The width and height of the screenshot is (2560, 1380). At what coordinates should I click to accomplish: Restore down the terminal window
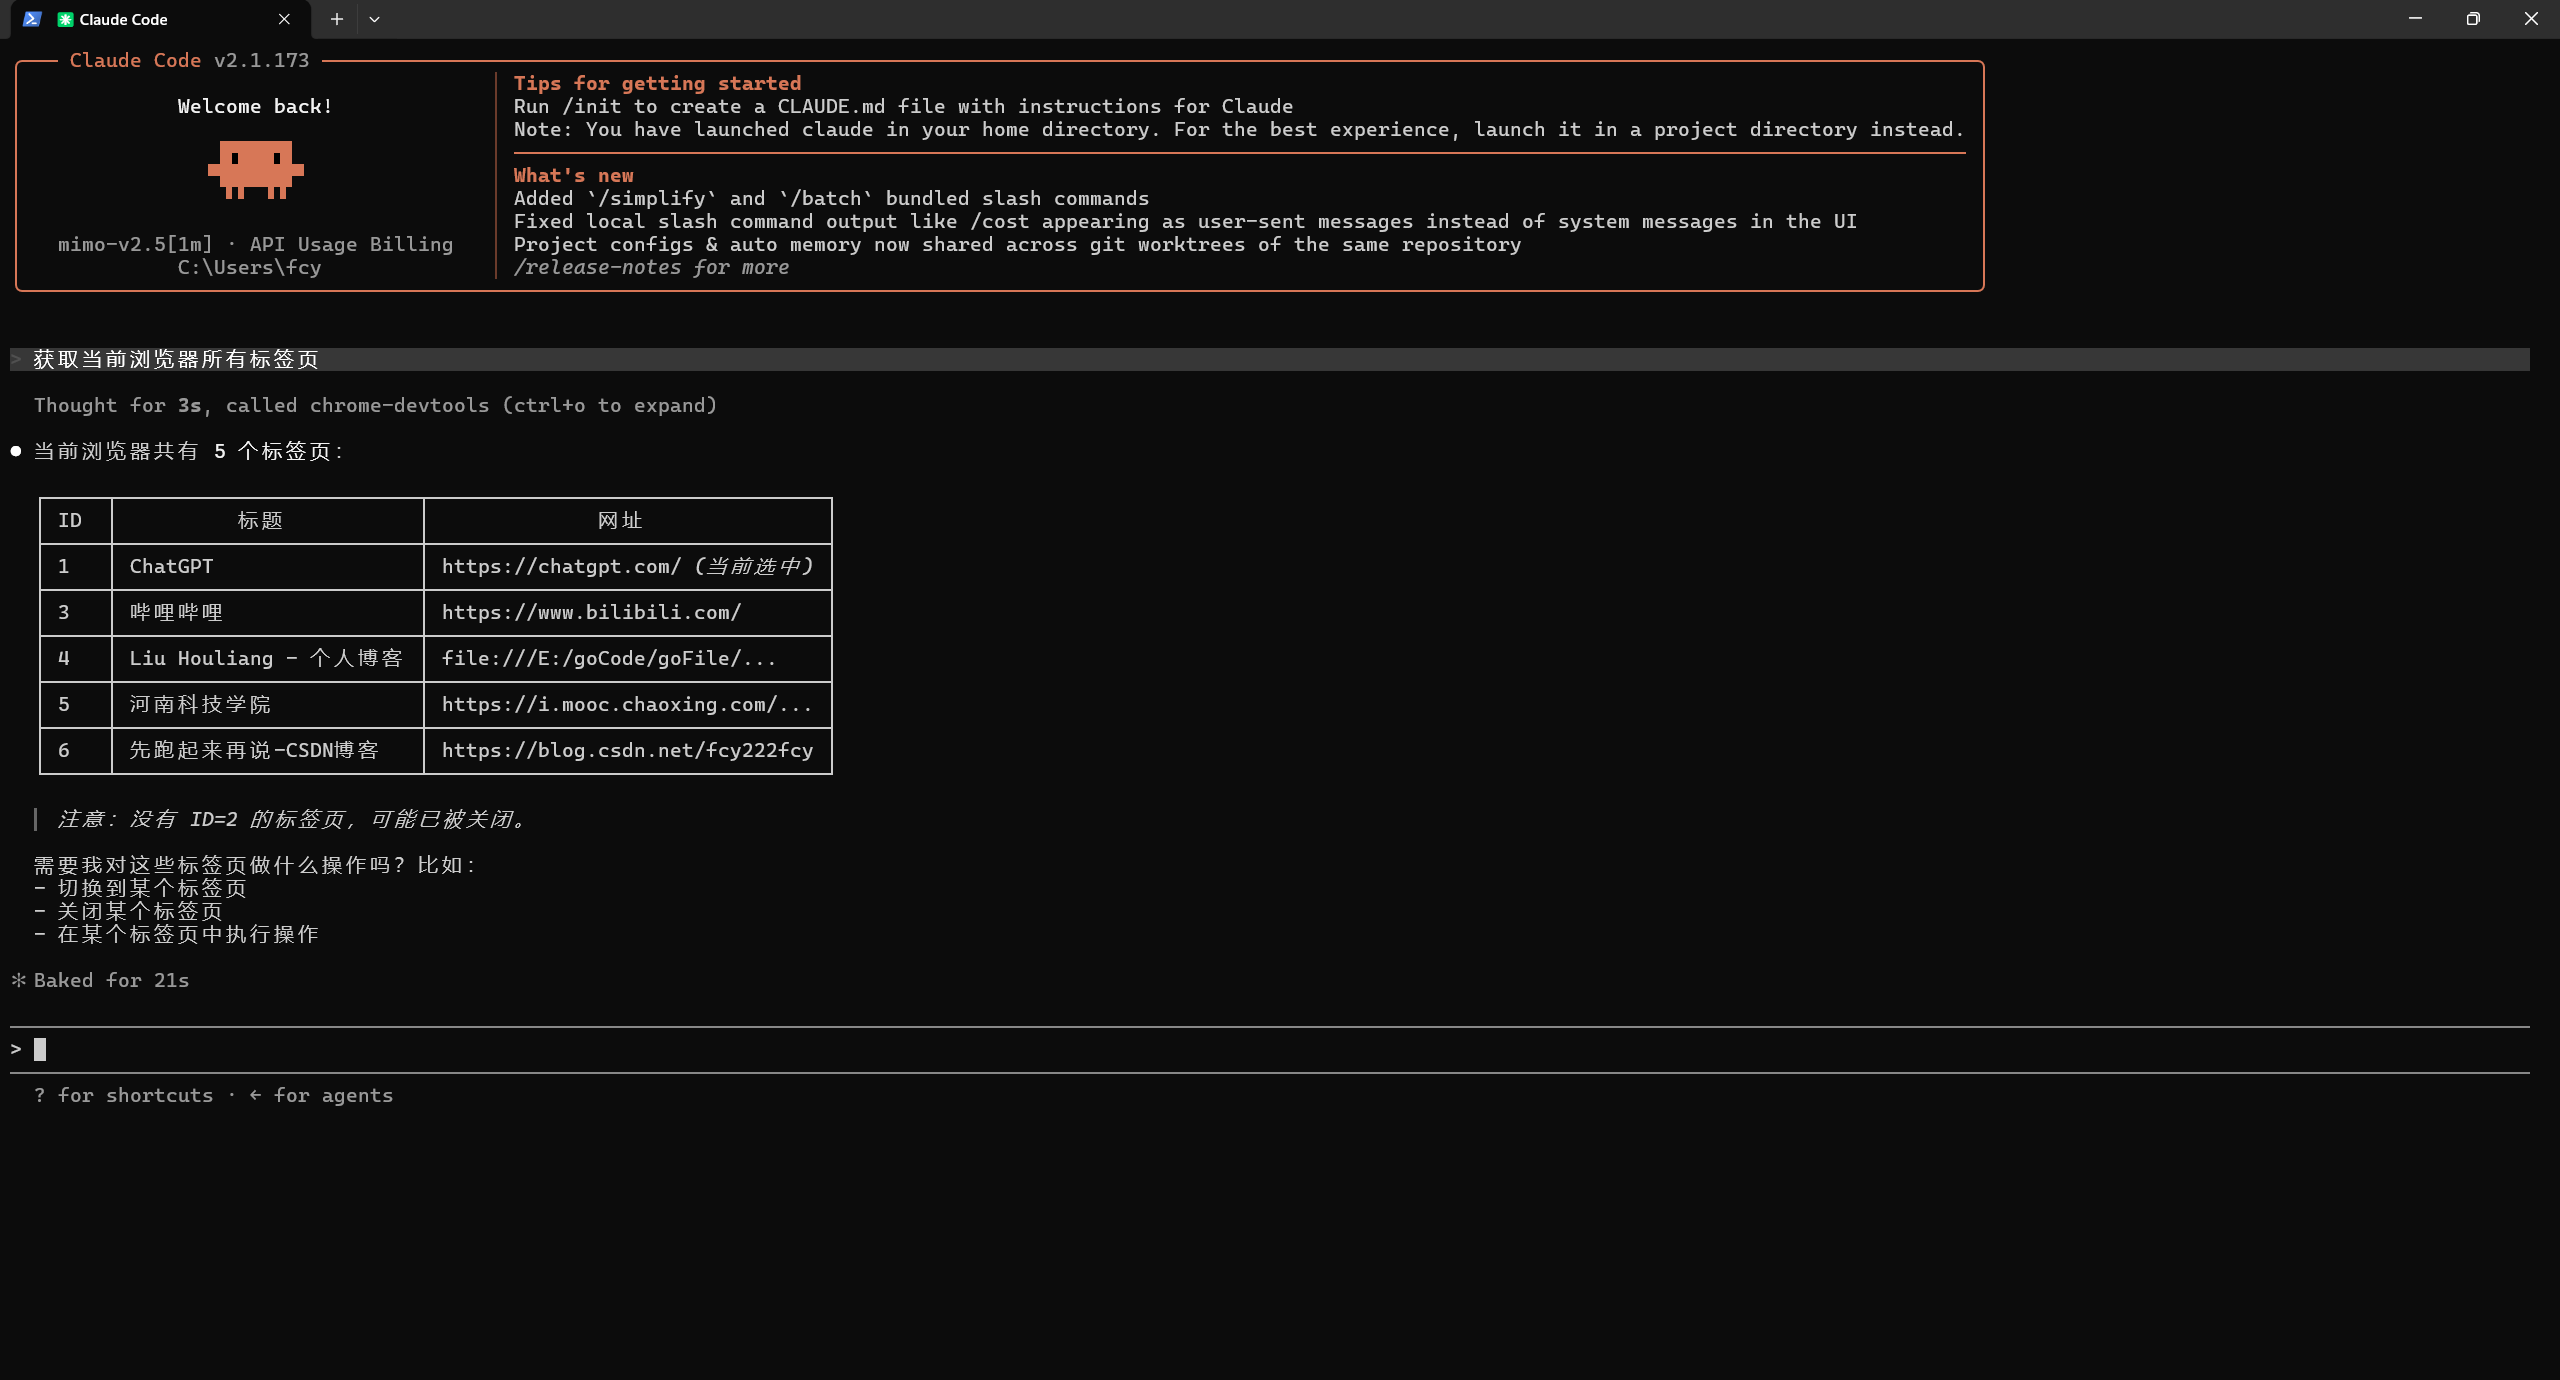[2473, 19]
